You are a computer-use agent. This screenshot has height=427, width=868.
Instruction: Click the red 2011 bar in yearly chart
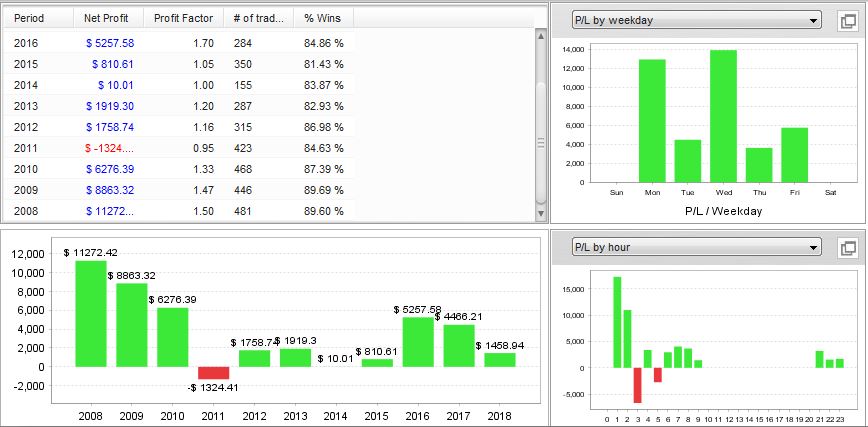pyautogui.click(x=214, y=373)
